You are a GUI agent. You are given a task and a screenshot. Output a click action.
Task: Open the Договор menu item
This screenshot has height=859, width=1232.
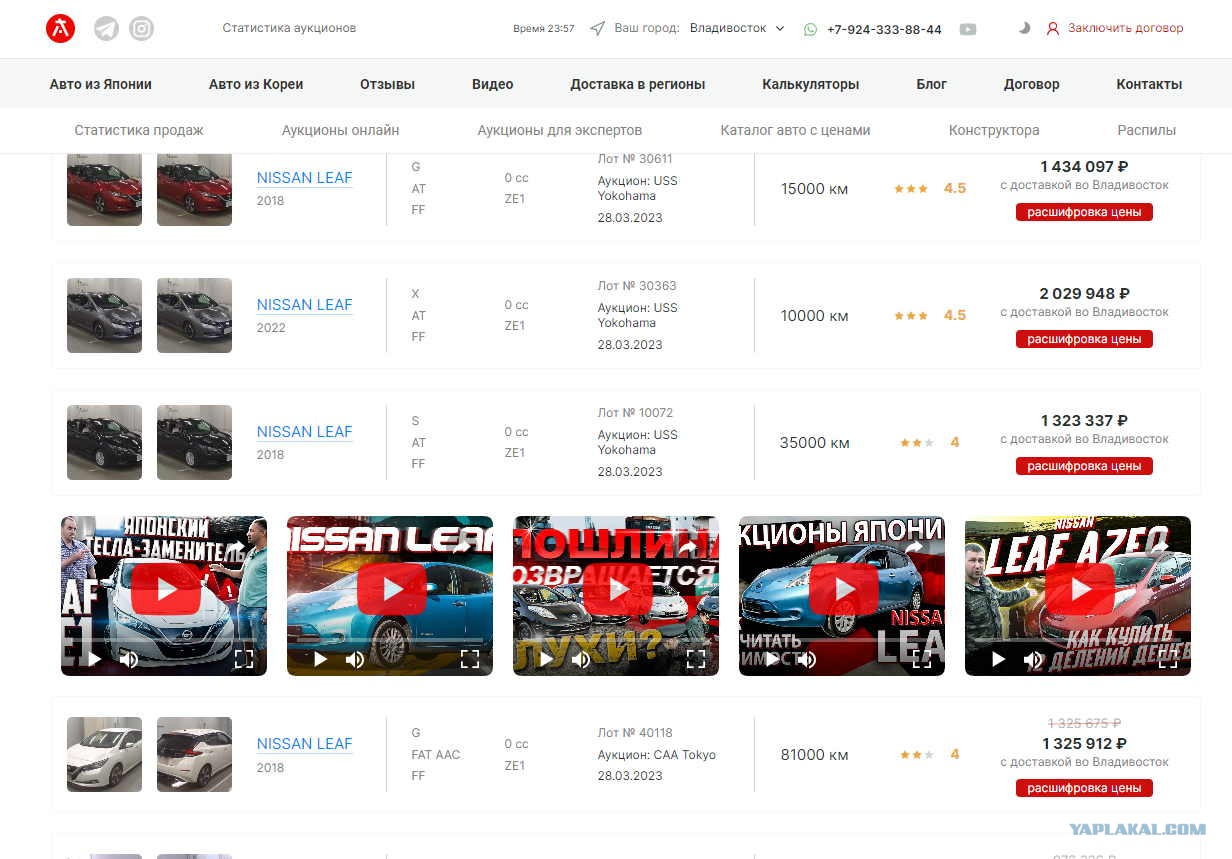(x=1032, y=84)
